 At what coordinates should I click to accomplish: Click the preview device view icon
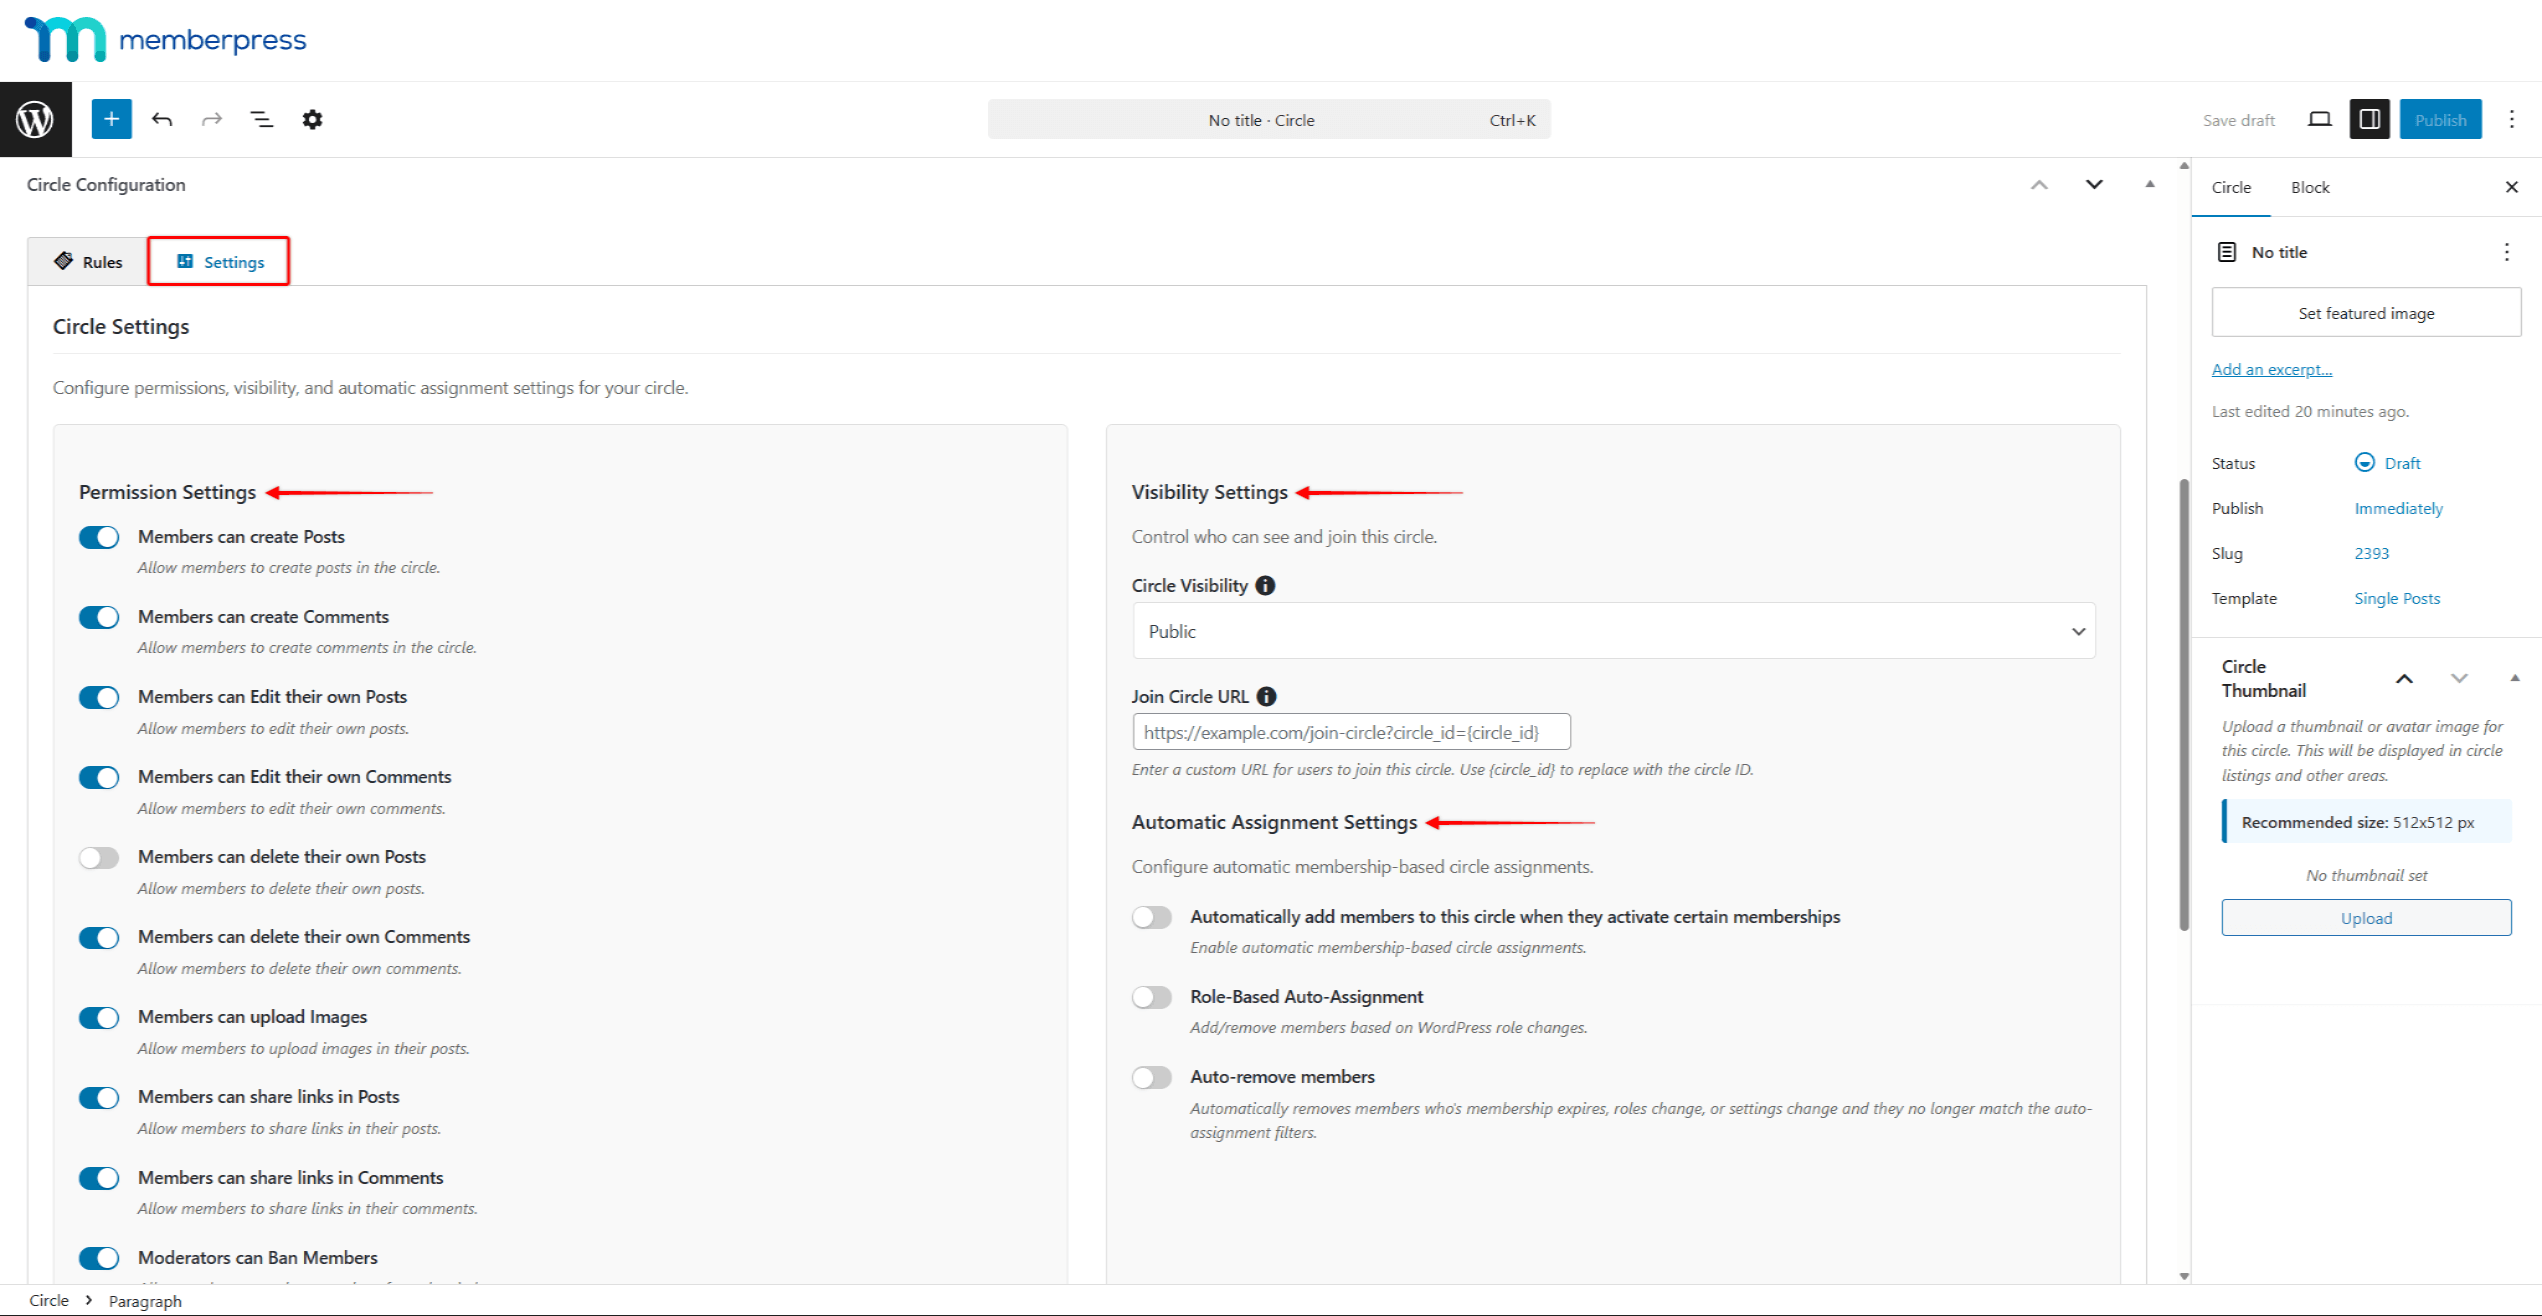coord(2319,119)
